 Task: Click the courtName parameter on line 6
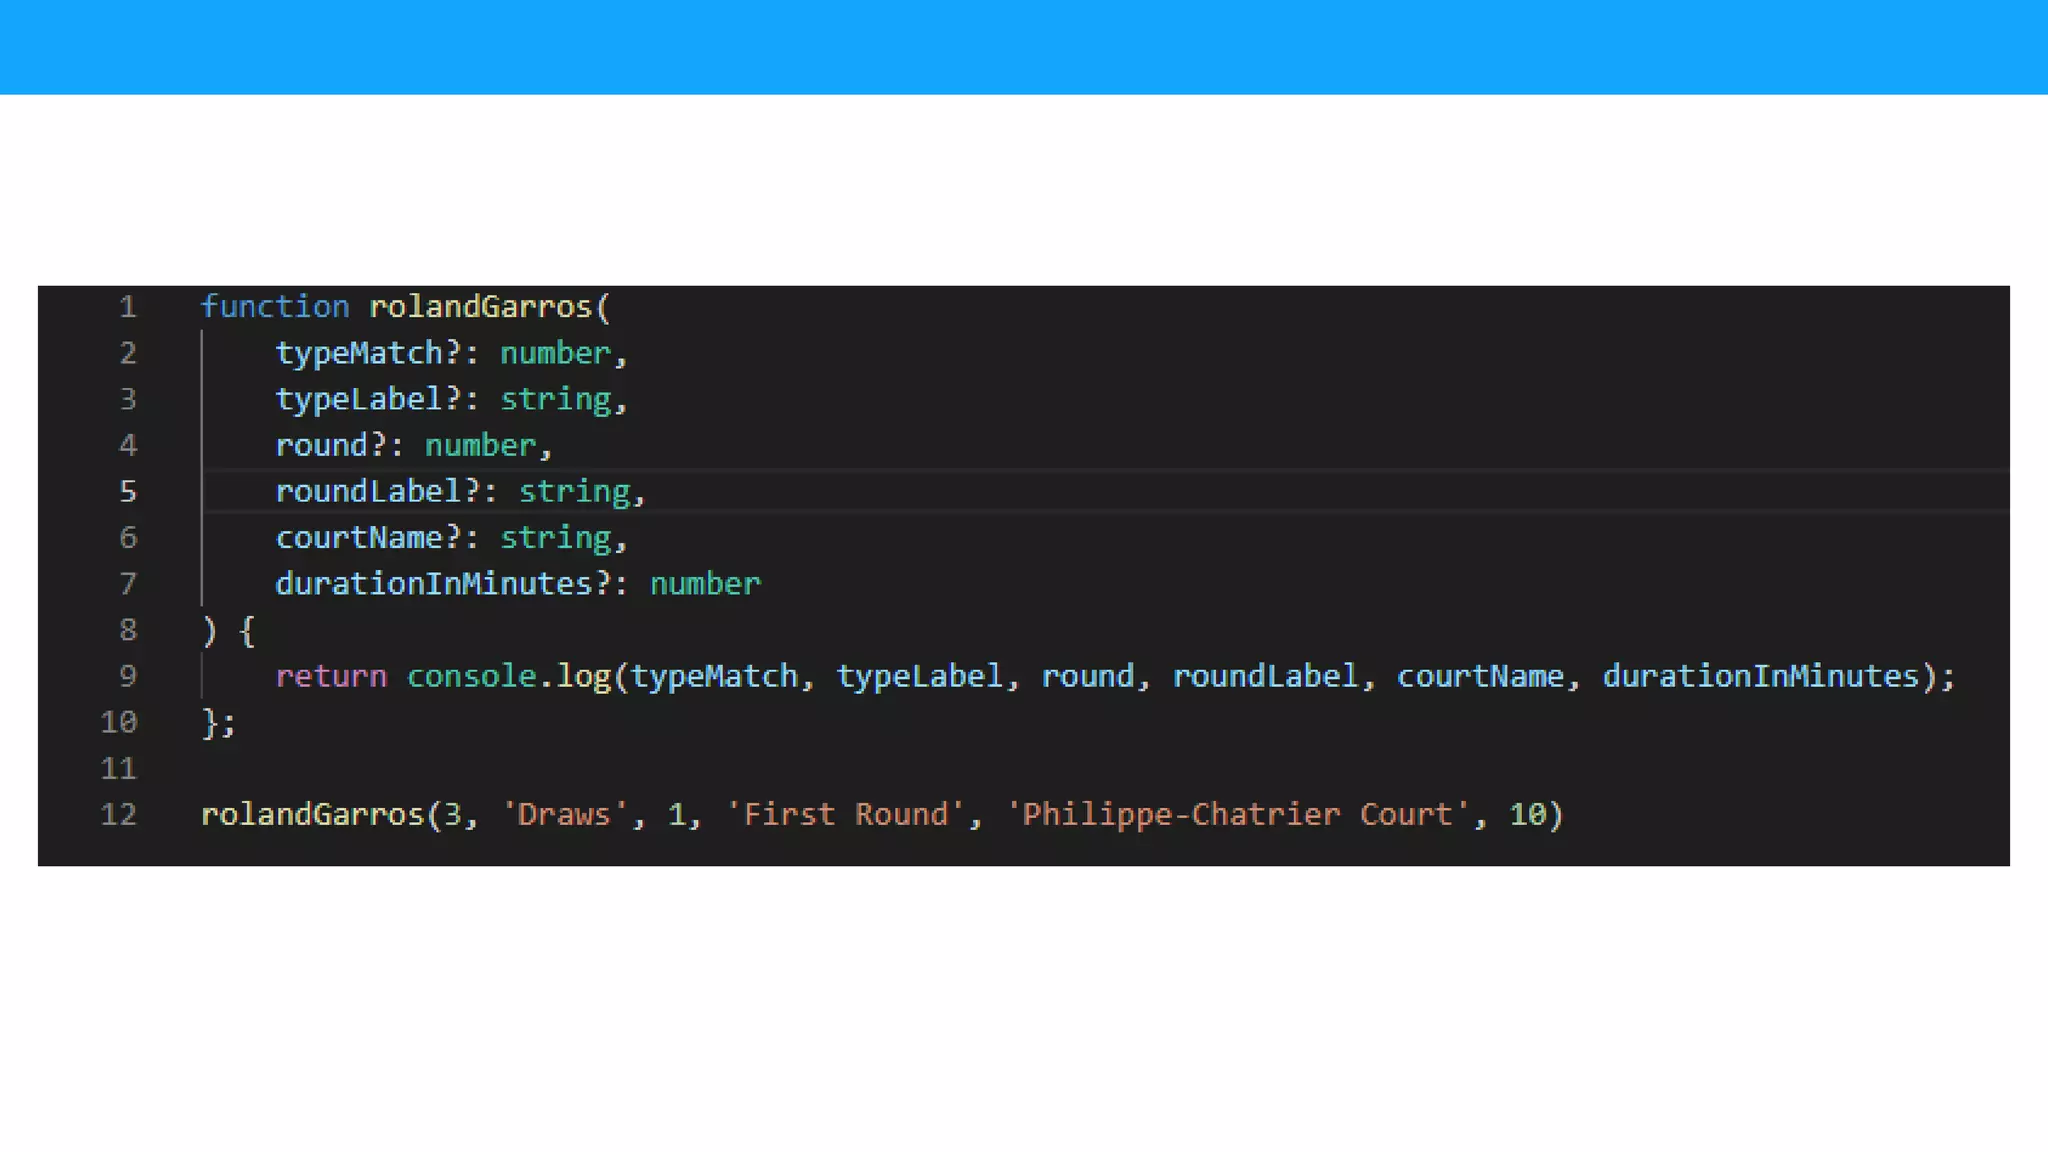(359, 538)
